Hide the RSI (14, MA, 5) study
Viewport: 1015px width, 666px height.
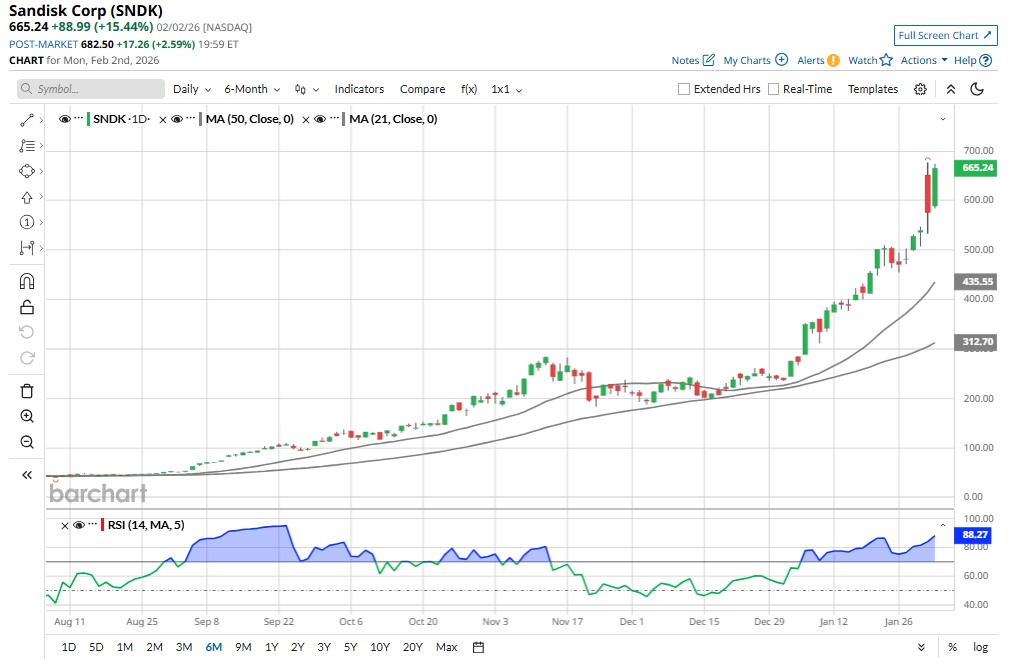[x=79, y=525]
